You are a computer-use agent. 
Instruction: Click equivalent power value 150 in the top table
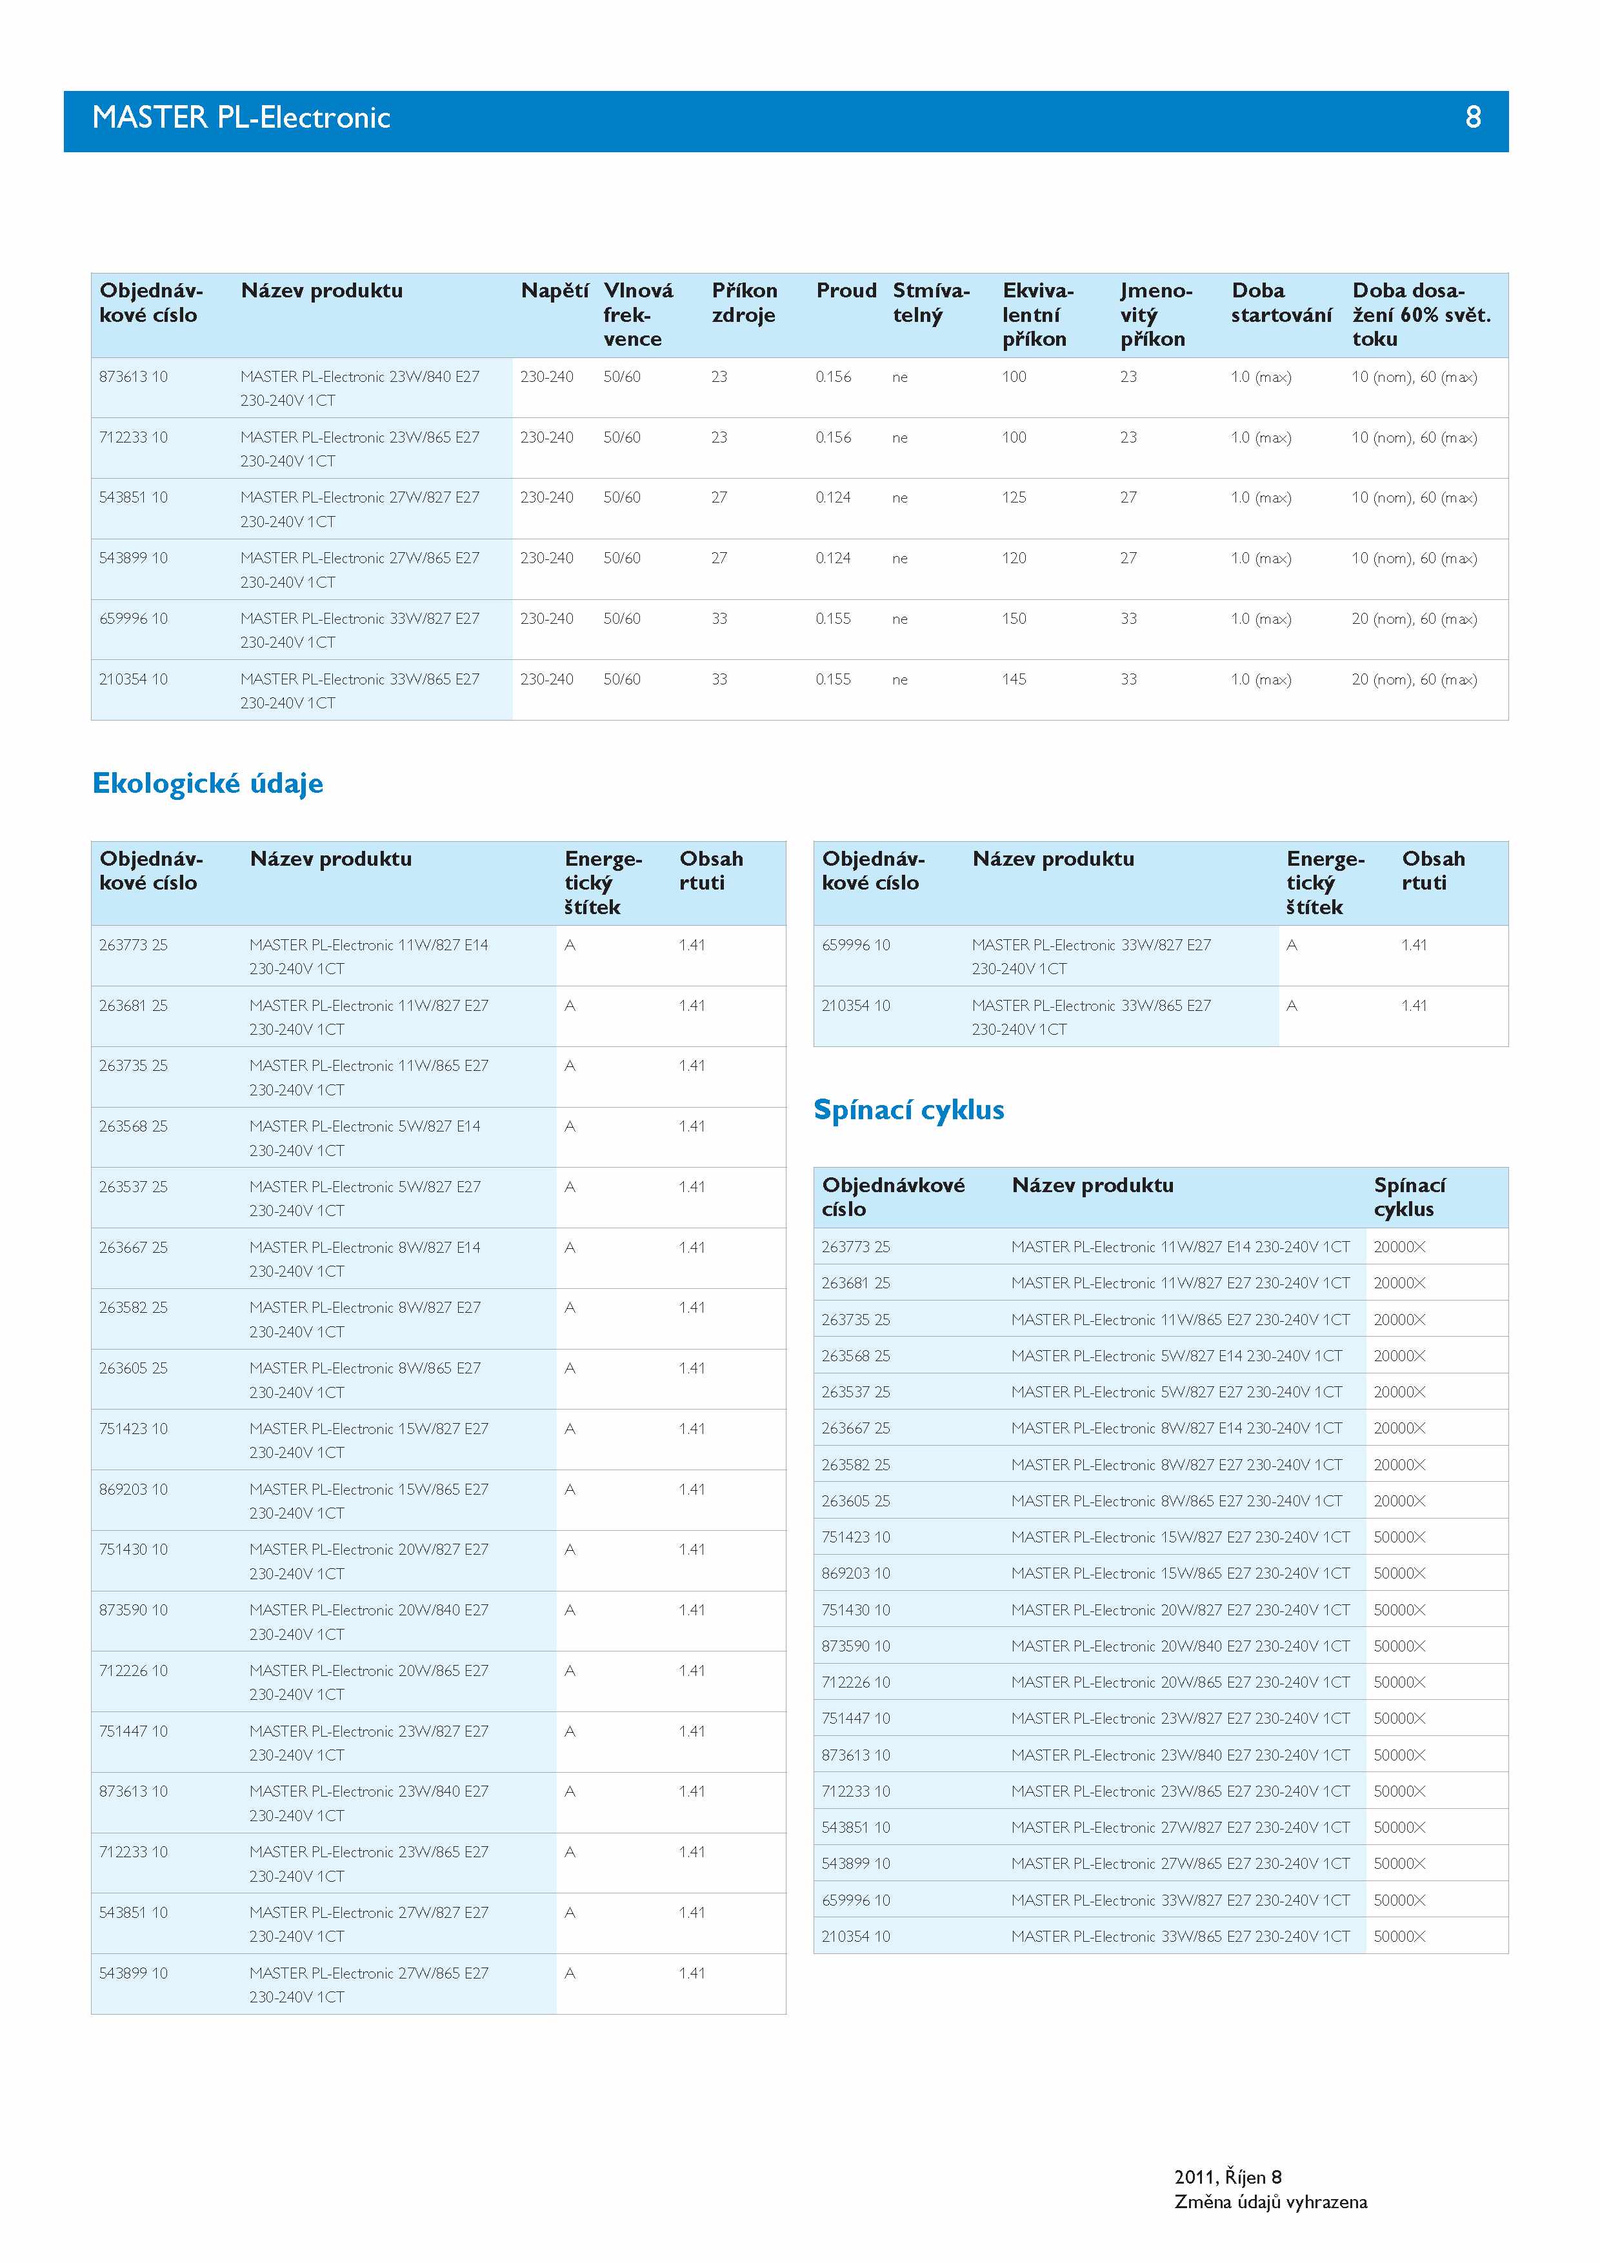(x=1014, y=619)
